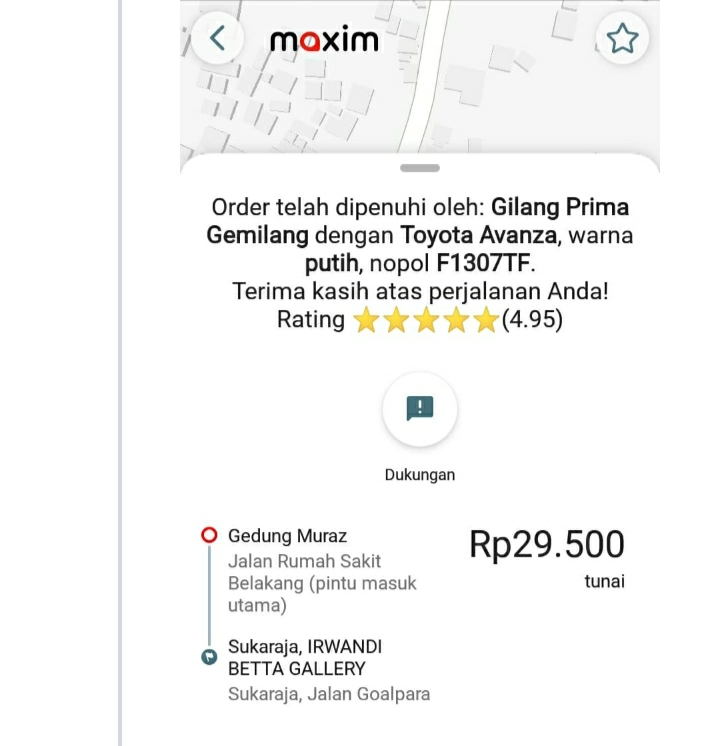Select the third yellow rating star
This screenshot has height=746, width=719.
pos(426,321)
